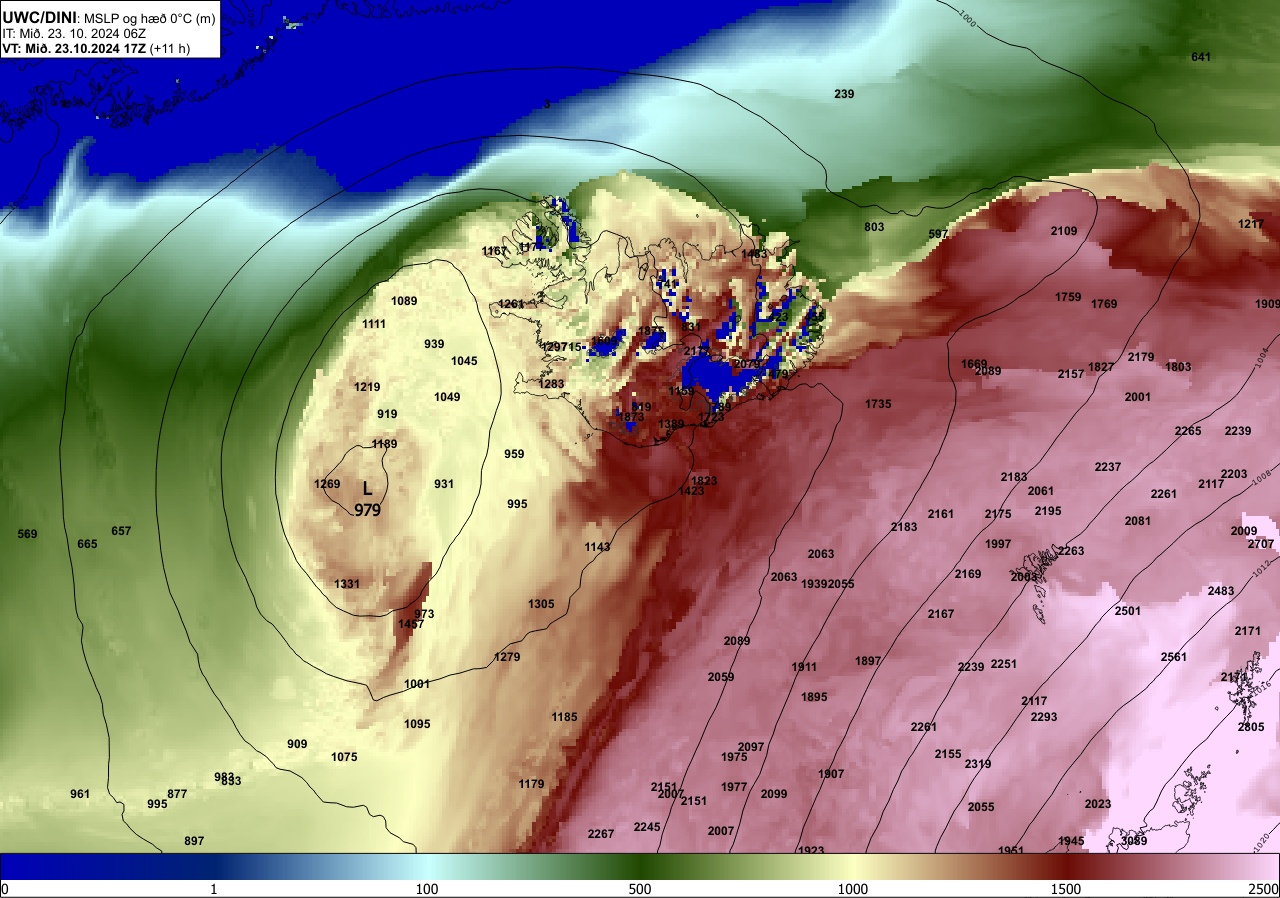Click the 2059 height value
Viewport: 1280px width, 898px height.
click(721, 677)
